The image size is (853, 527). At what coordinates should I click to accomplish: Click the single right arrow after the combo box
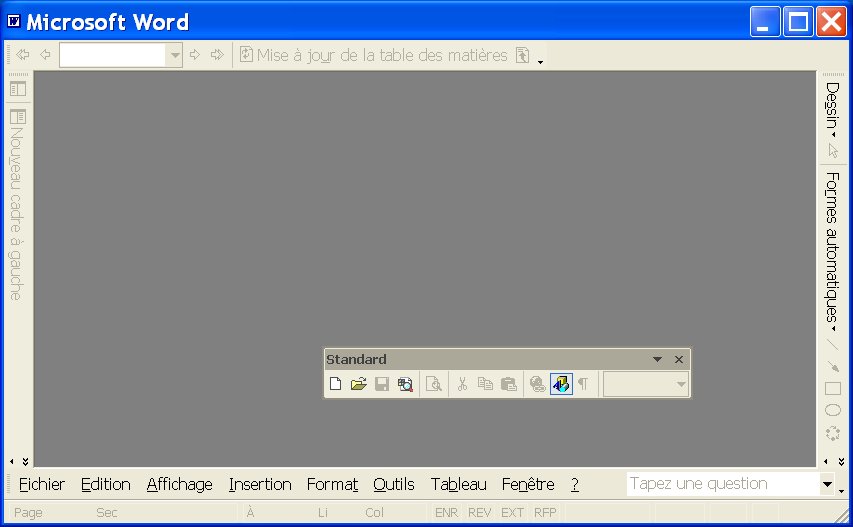(x=194, y=54)
